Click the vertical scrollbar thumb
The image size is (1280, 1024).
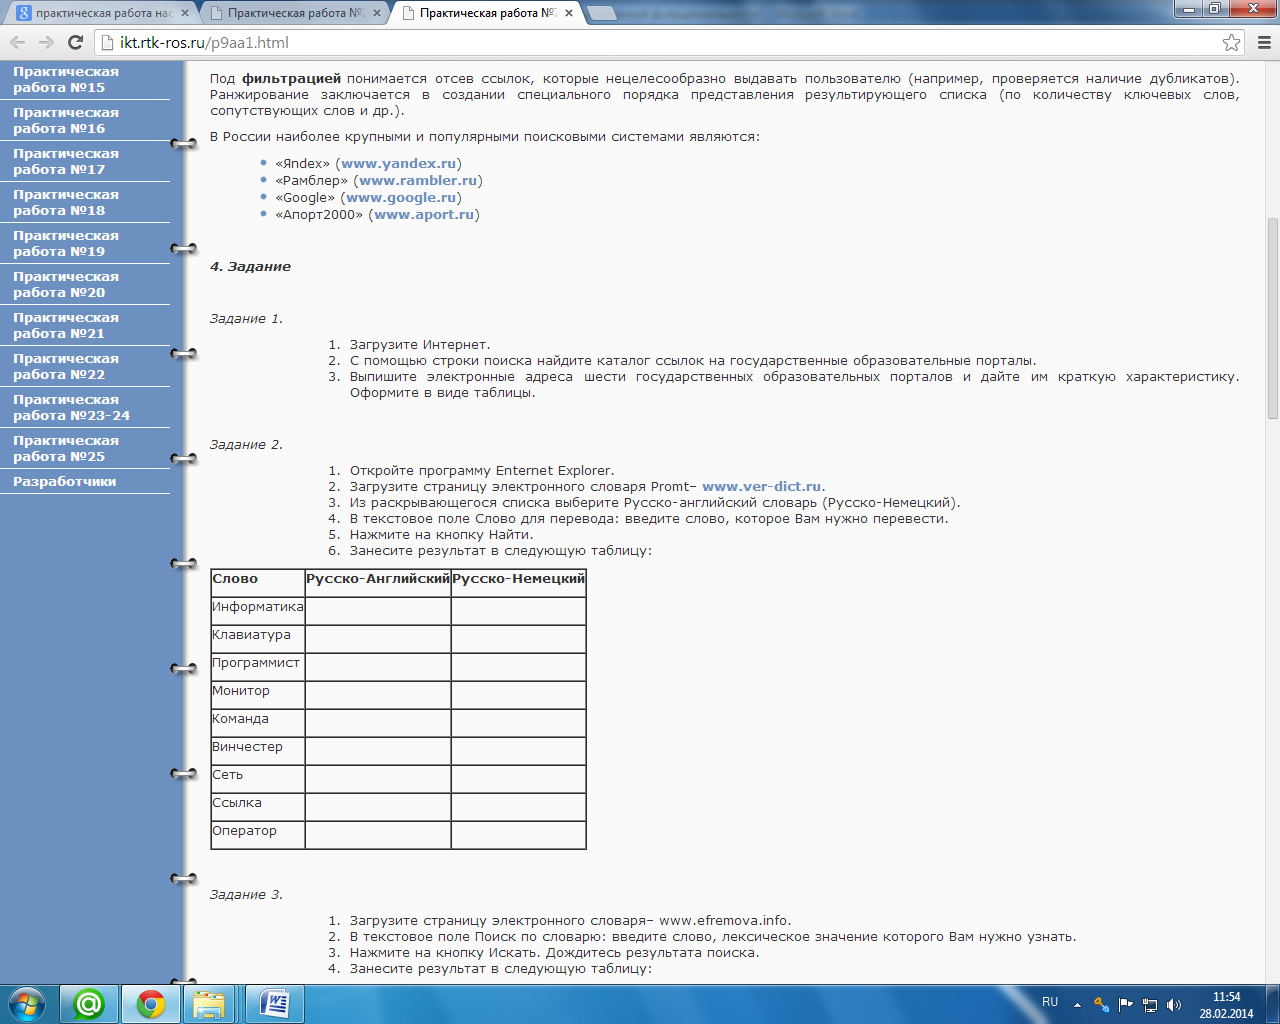1272,318
